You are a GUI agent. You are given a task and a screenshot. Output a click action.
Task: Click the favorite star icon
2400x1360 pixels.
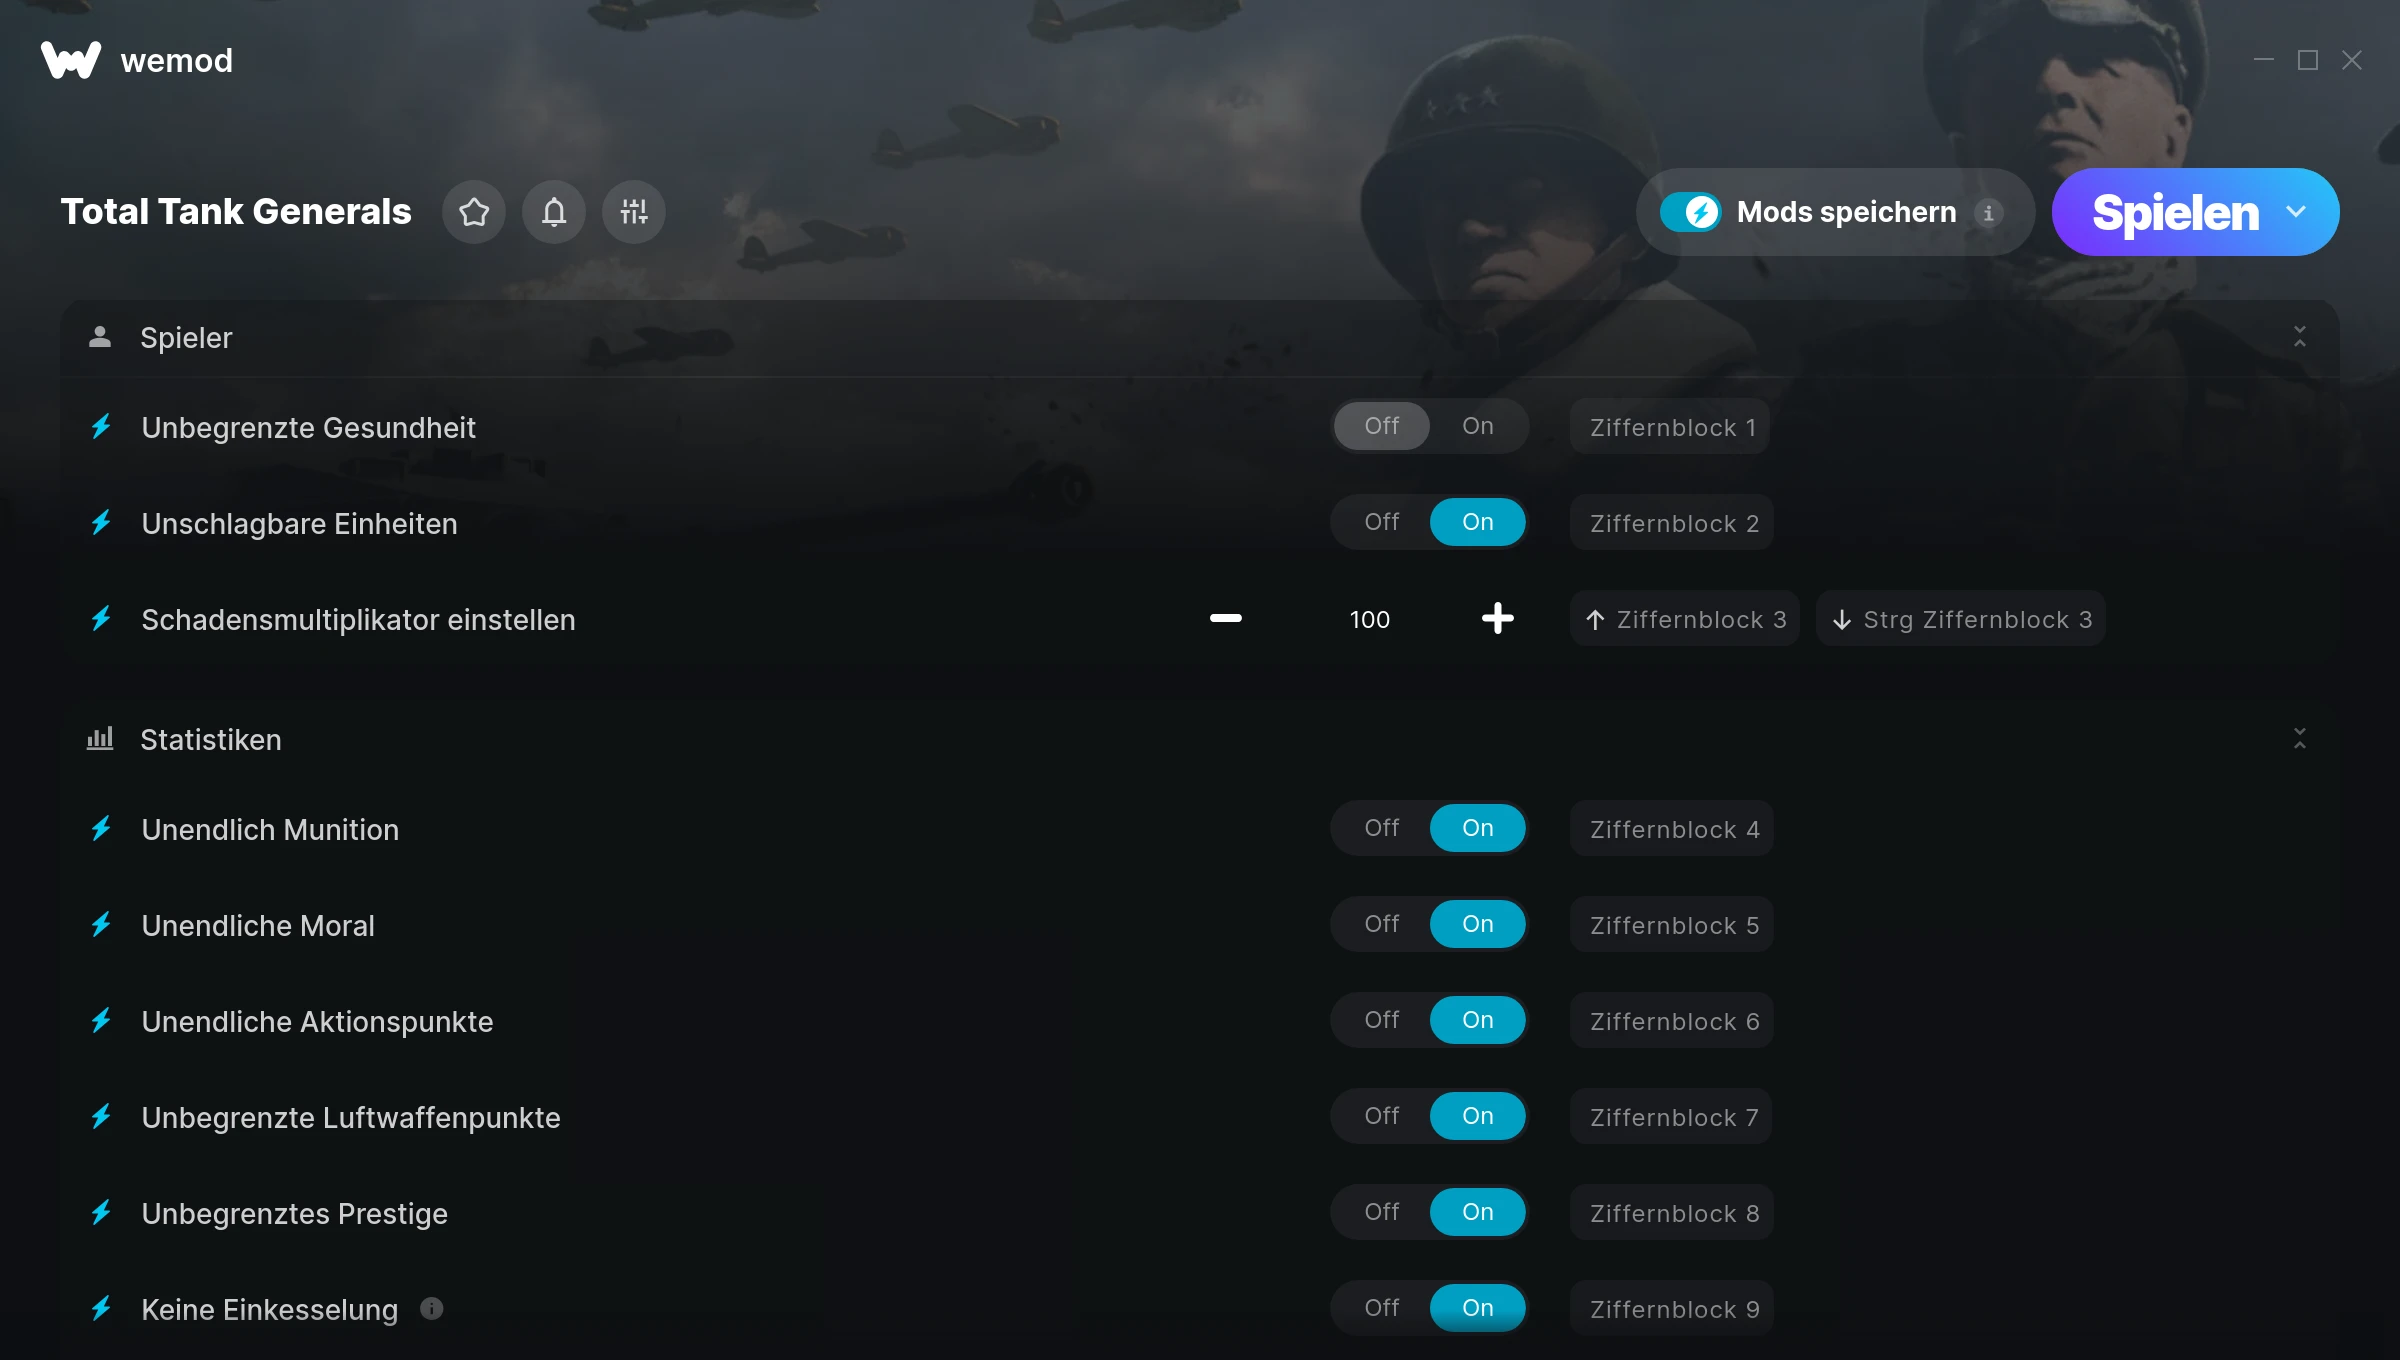coord(474,212)
